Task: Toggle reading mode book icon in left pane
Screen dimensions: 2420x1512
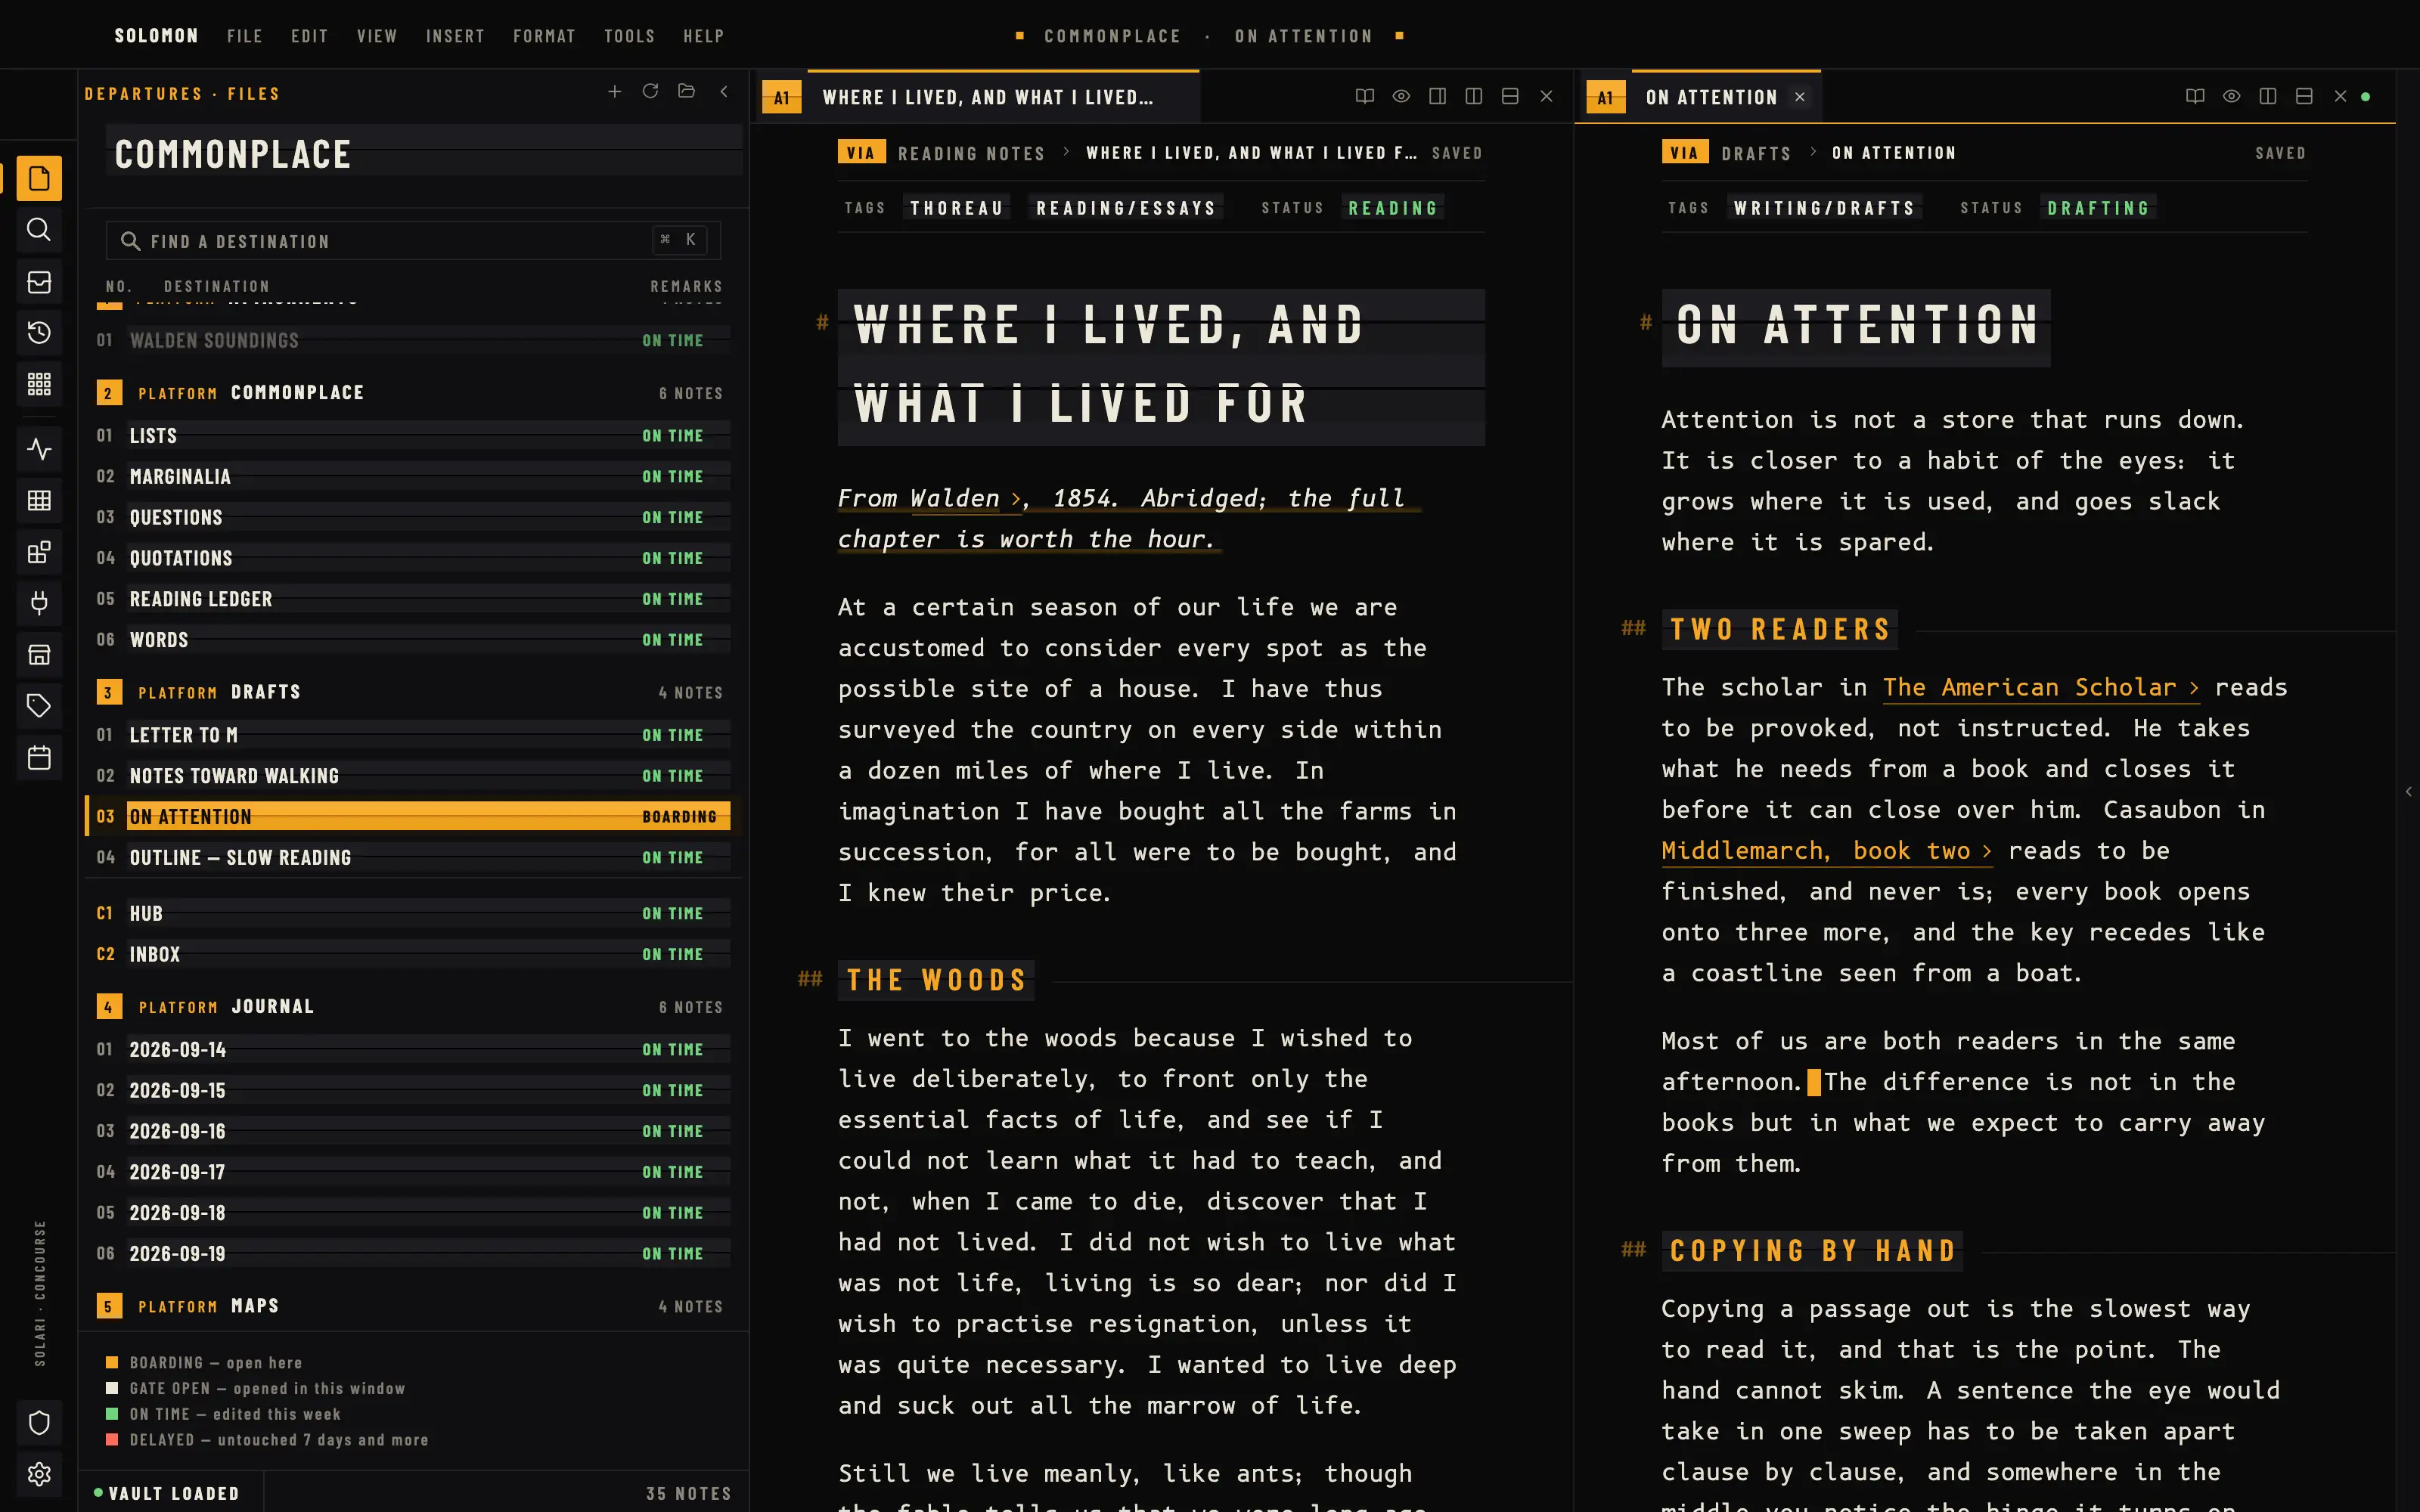Action: 1364,97
